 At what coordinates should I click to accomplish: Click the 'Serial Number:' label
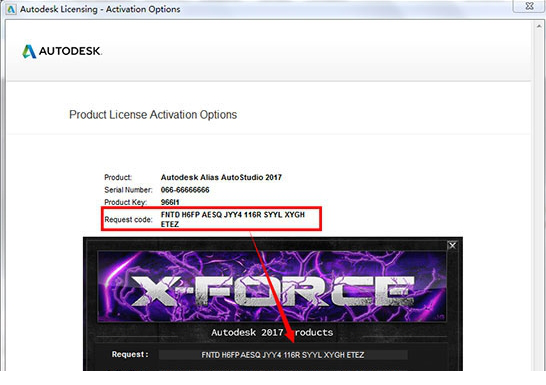pos(128,190)
